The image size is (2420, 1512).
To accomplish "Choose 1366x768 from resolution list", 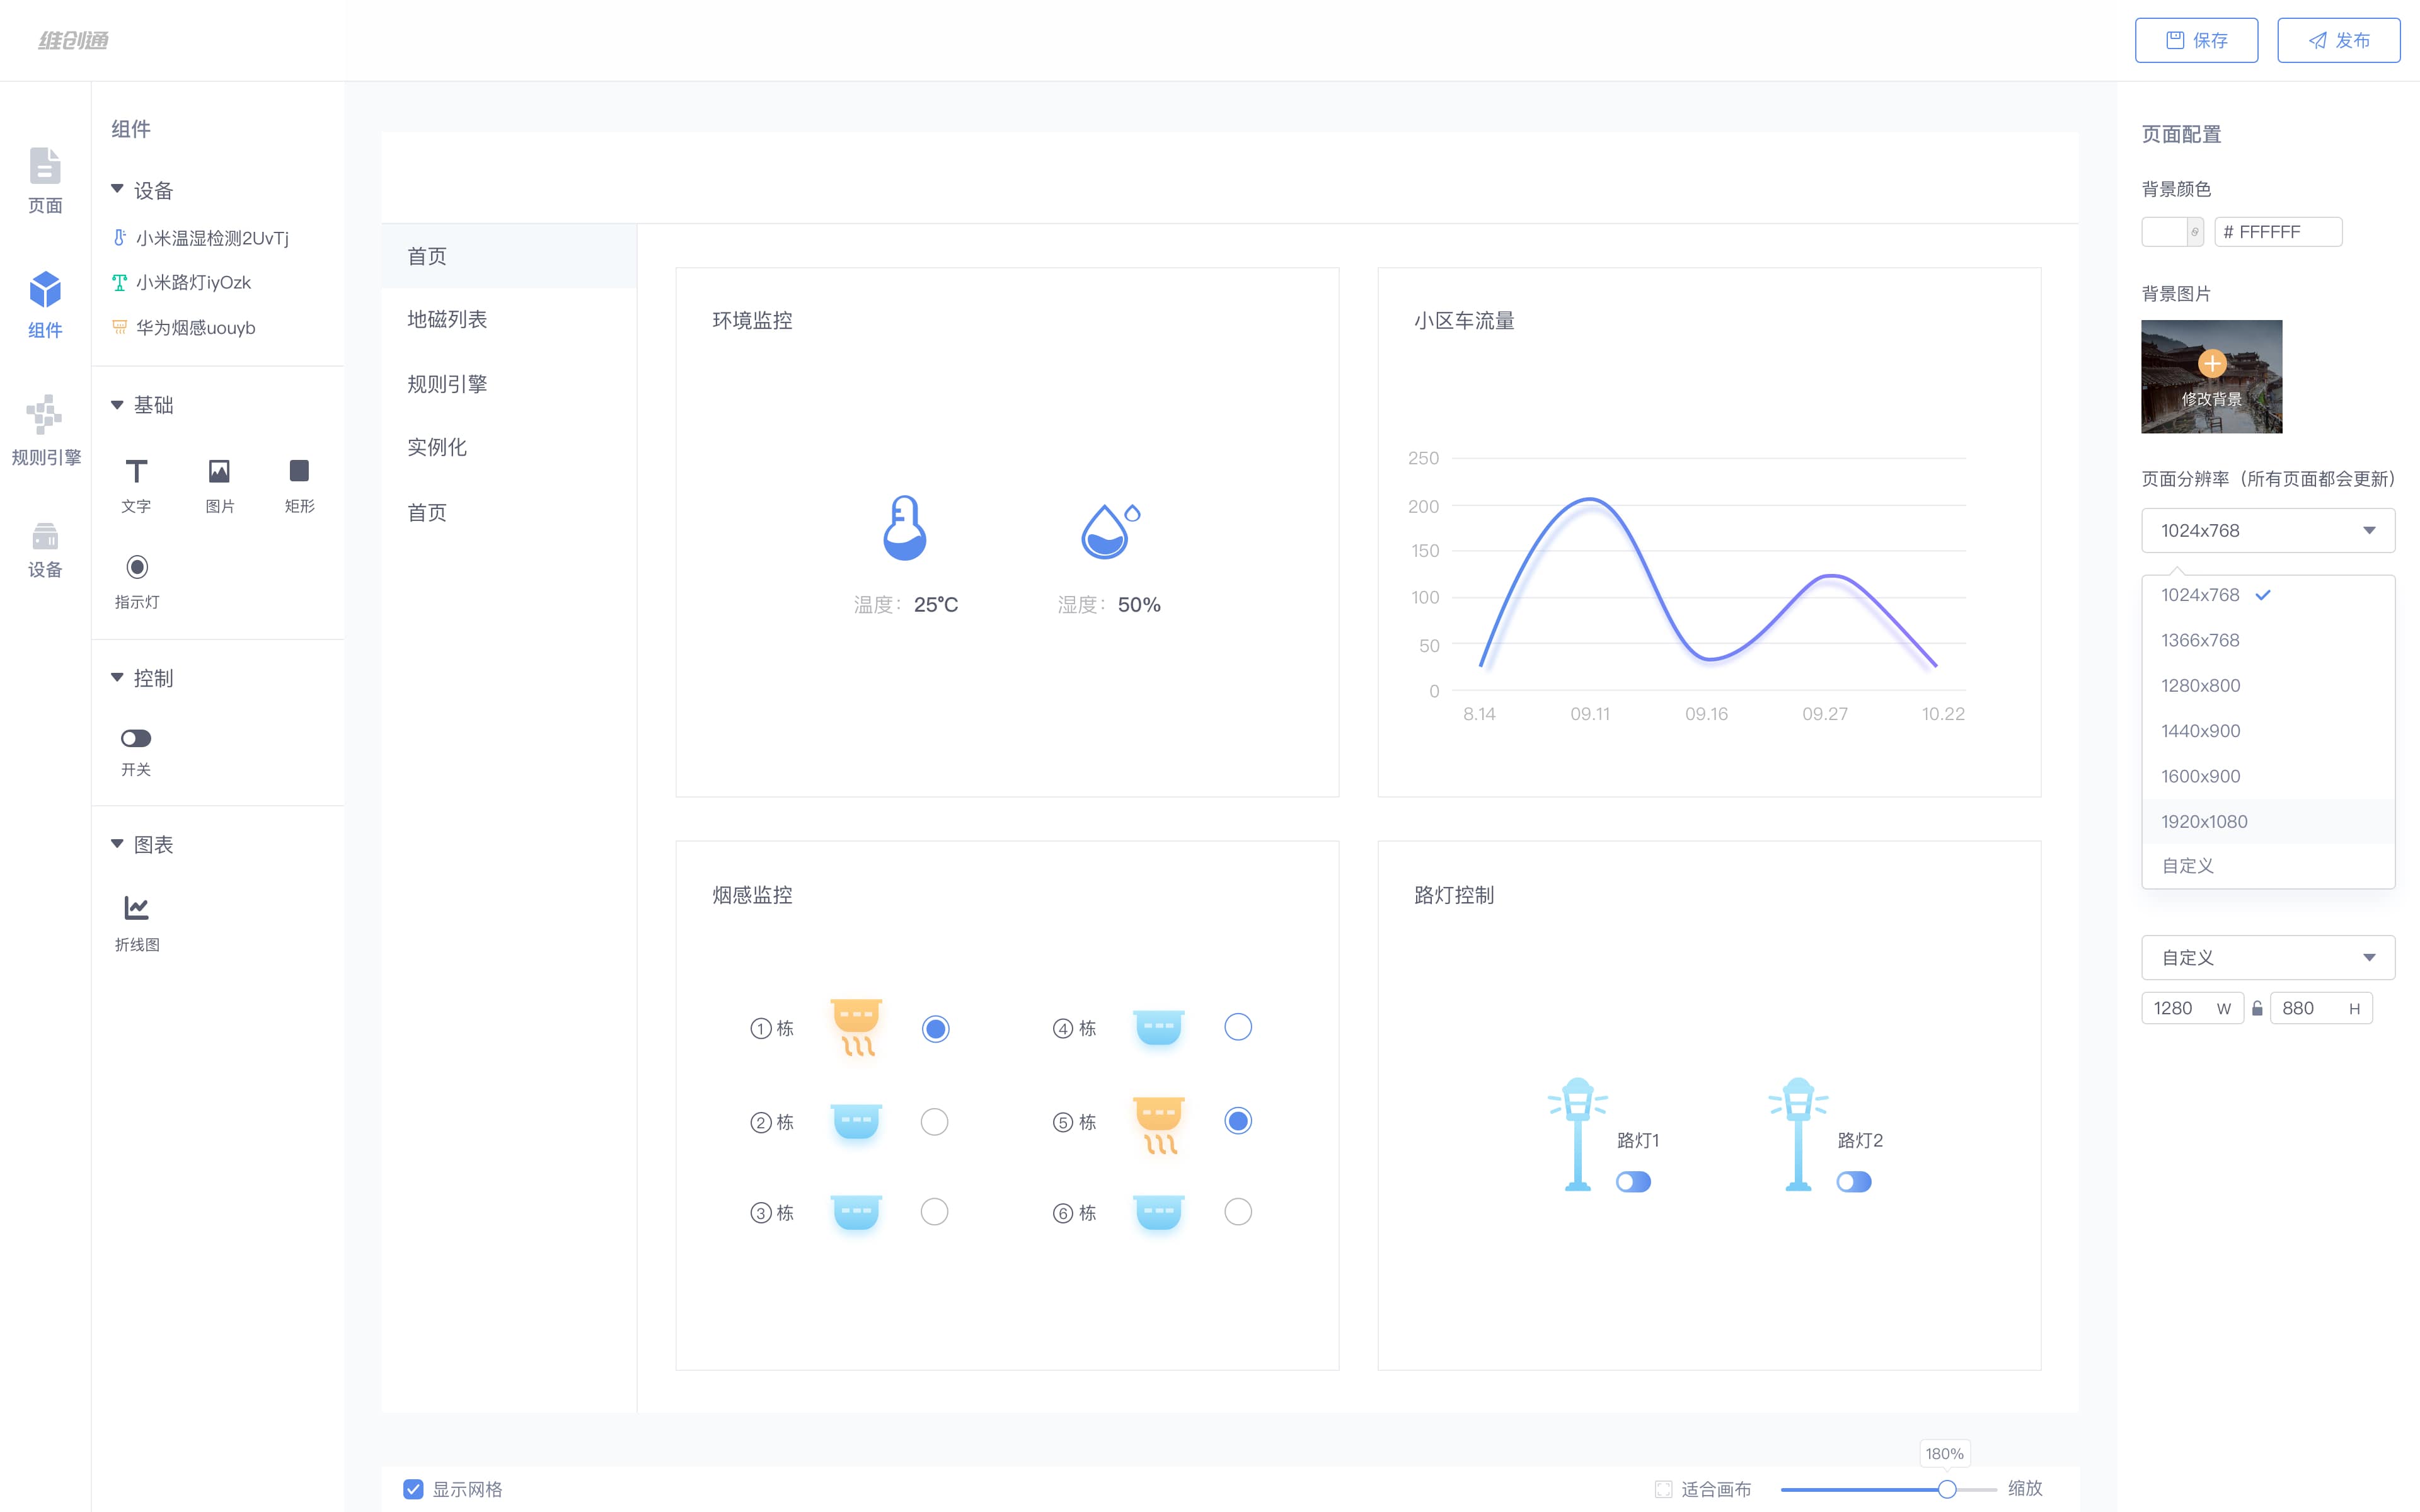I will point(2268,640).
